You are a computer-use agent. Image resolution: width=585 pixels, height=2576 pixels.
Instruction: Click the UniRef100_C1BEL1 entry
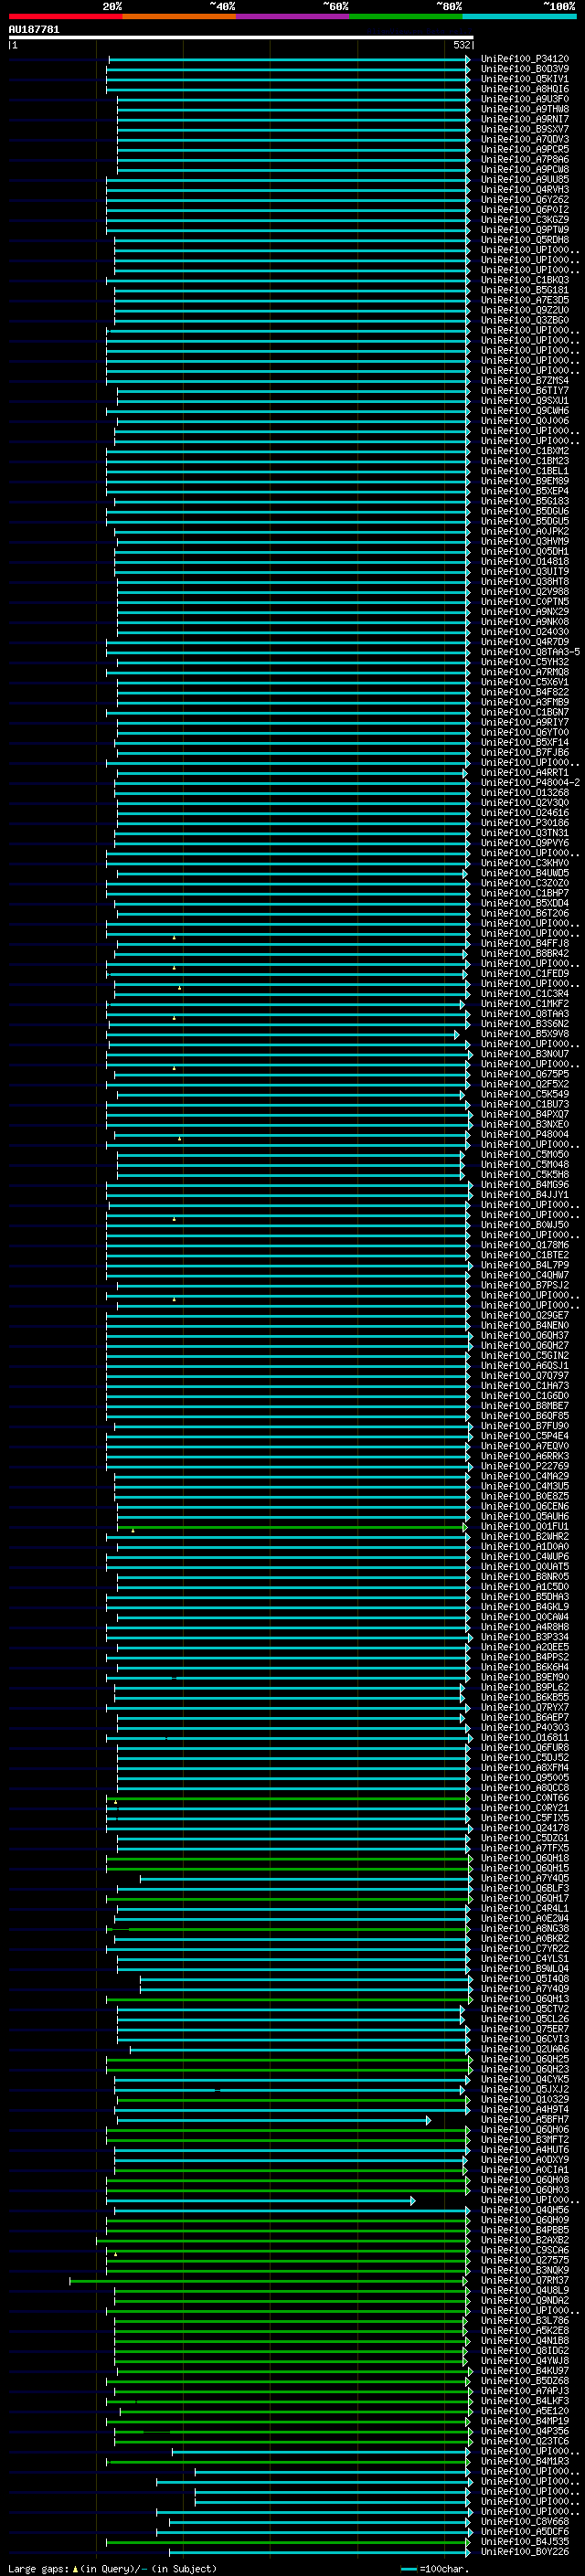pyautogui.click(x=525, y=471)
